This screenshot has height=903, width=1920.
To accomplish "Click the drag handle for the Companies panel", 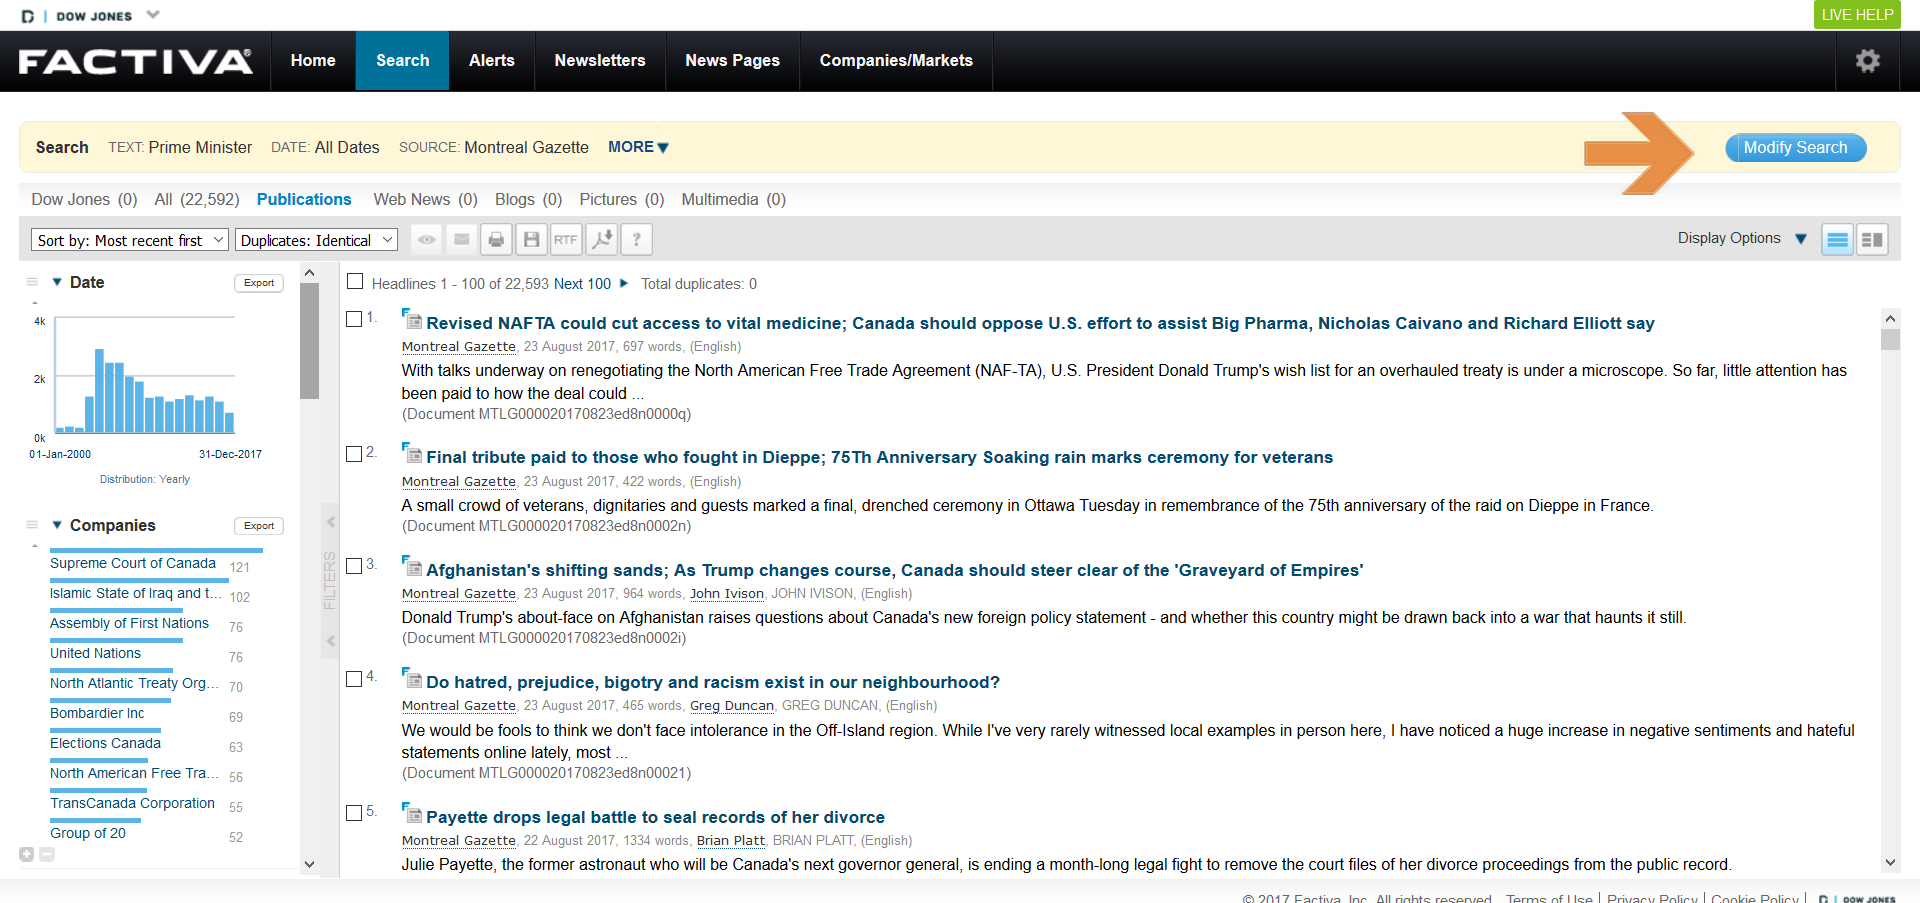I will pos(32,525).
